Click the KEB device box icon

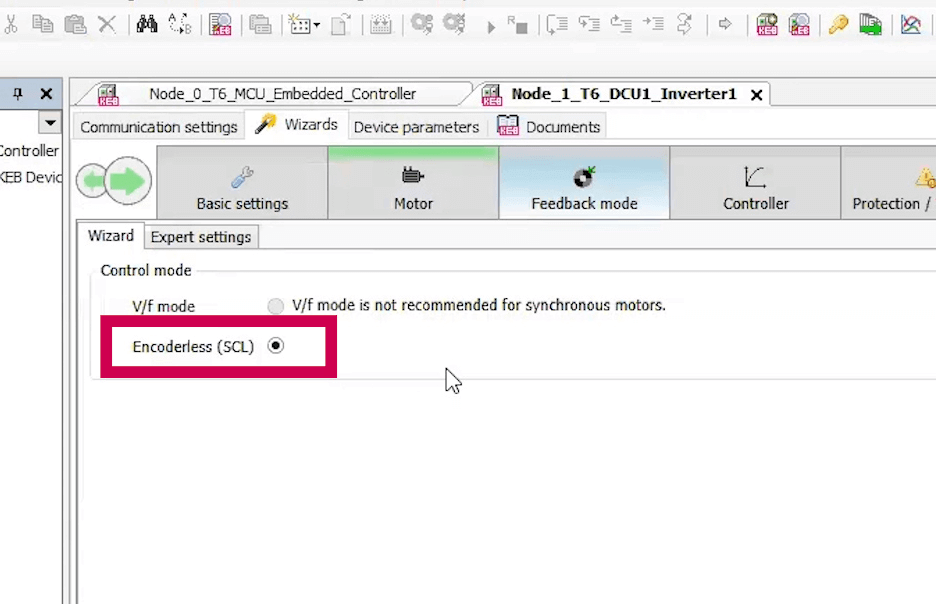pos(766,25)
